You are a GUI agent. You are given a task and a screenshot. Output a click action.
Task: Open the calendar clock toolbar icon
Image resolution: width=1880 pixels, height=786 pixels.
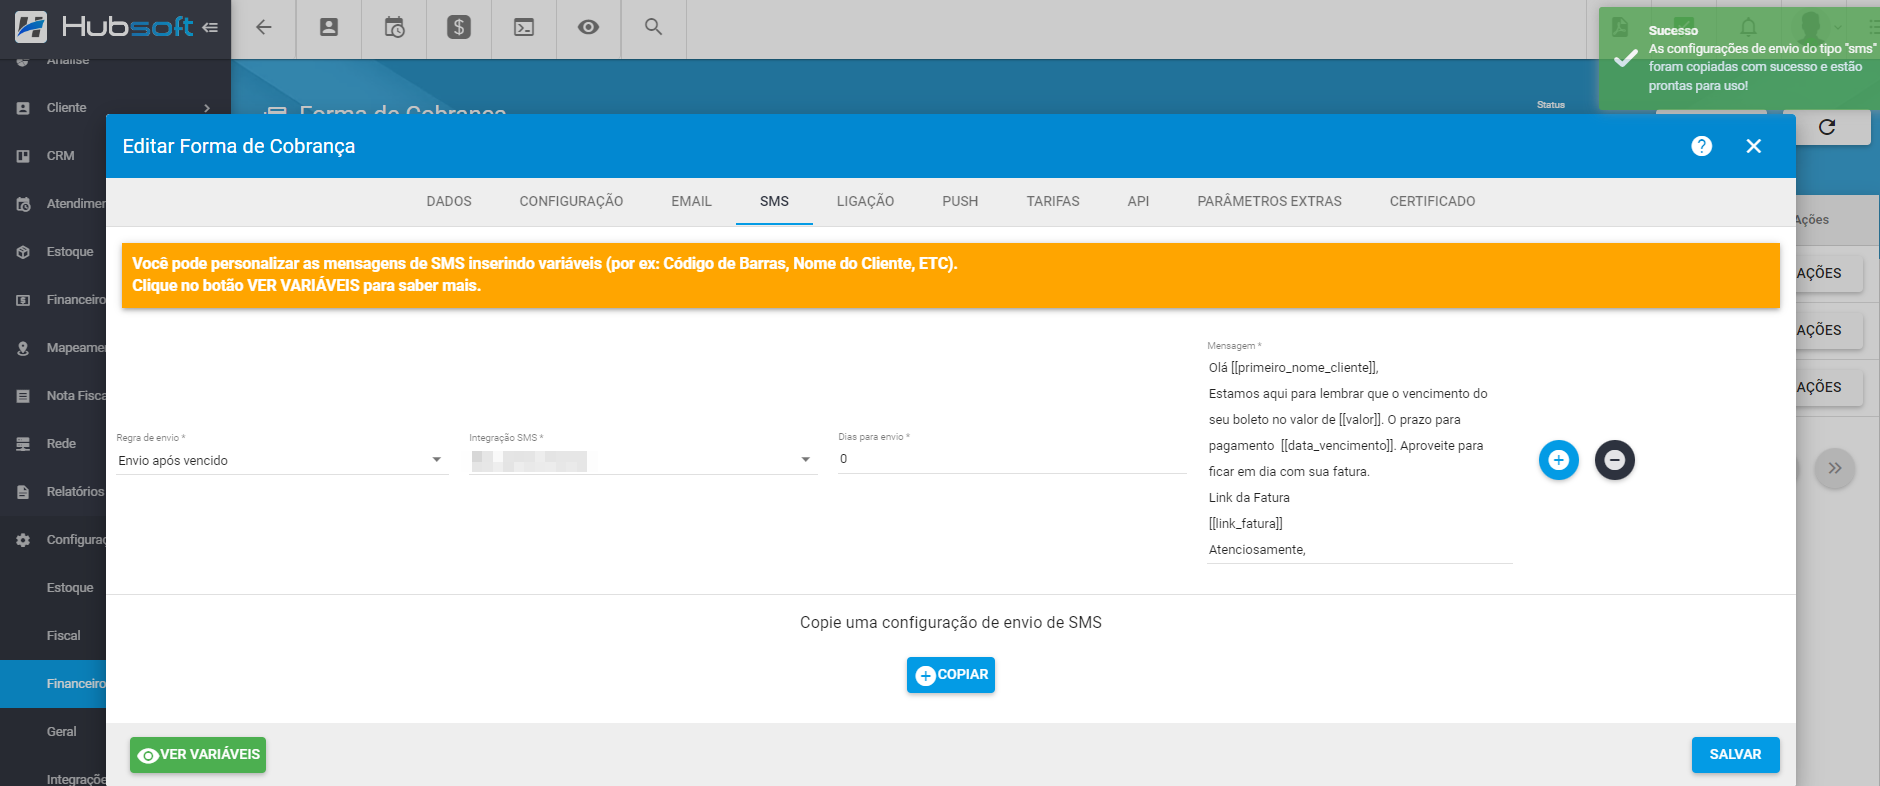coord(394,27)
